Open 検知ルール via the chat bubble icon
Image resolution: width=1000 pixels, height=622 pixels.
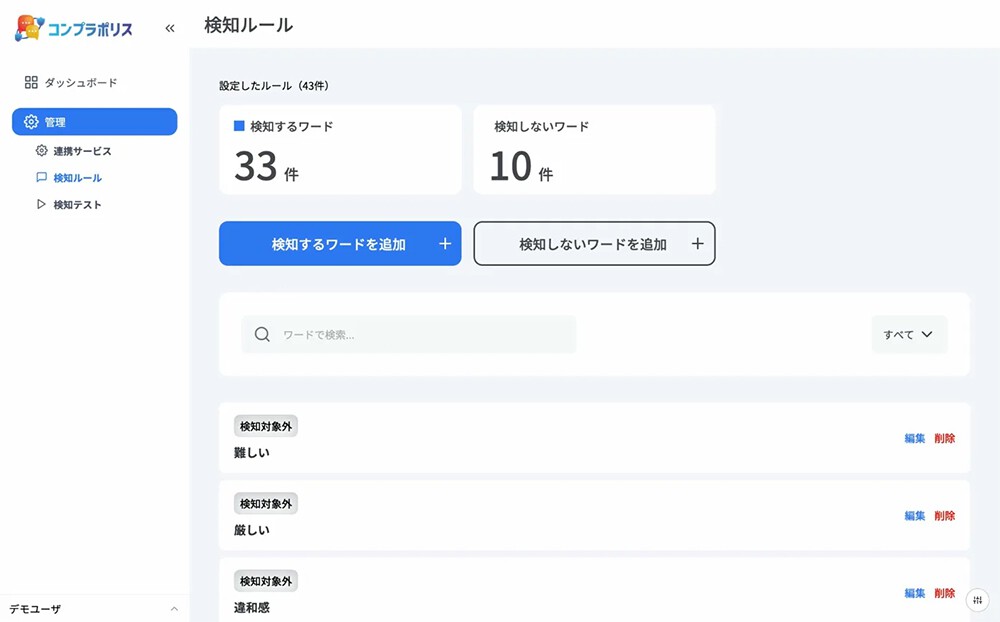click(x=42, y=178)
